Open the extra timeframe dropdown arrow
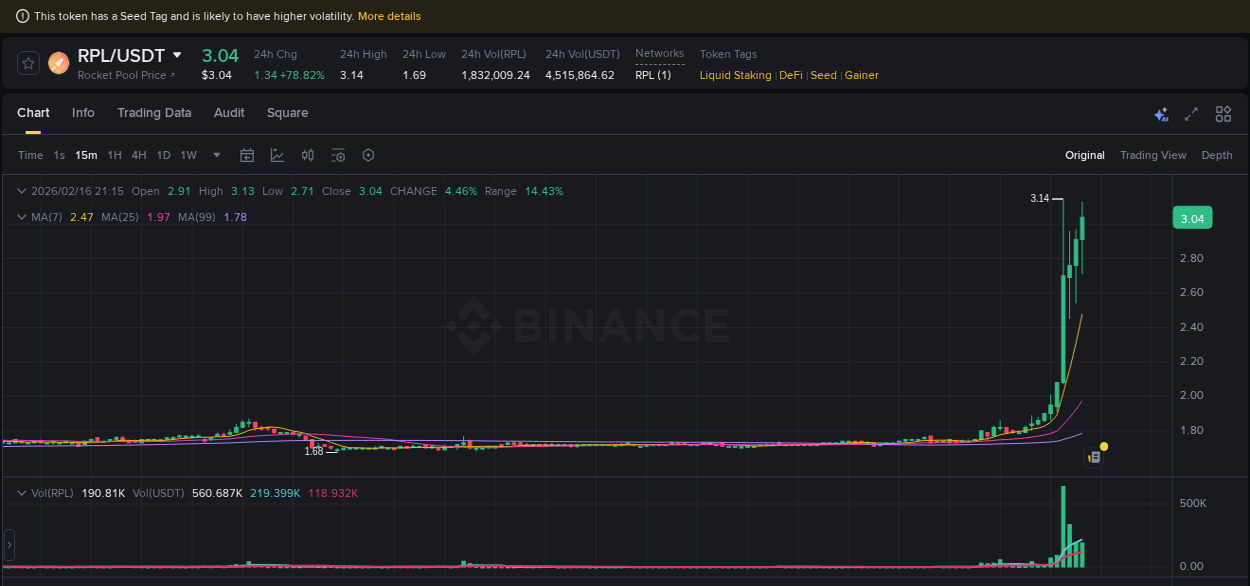 (216, 155)
